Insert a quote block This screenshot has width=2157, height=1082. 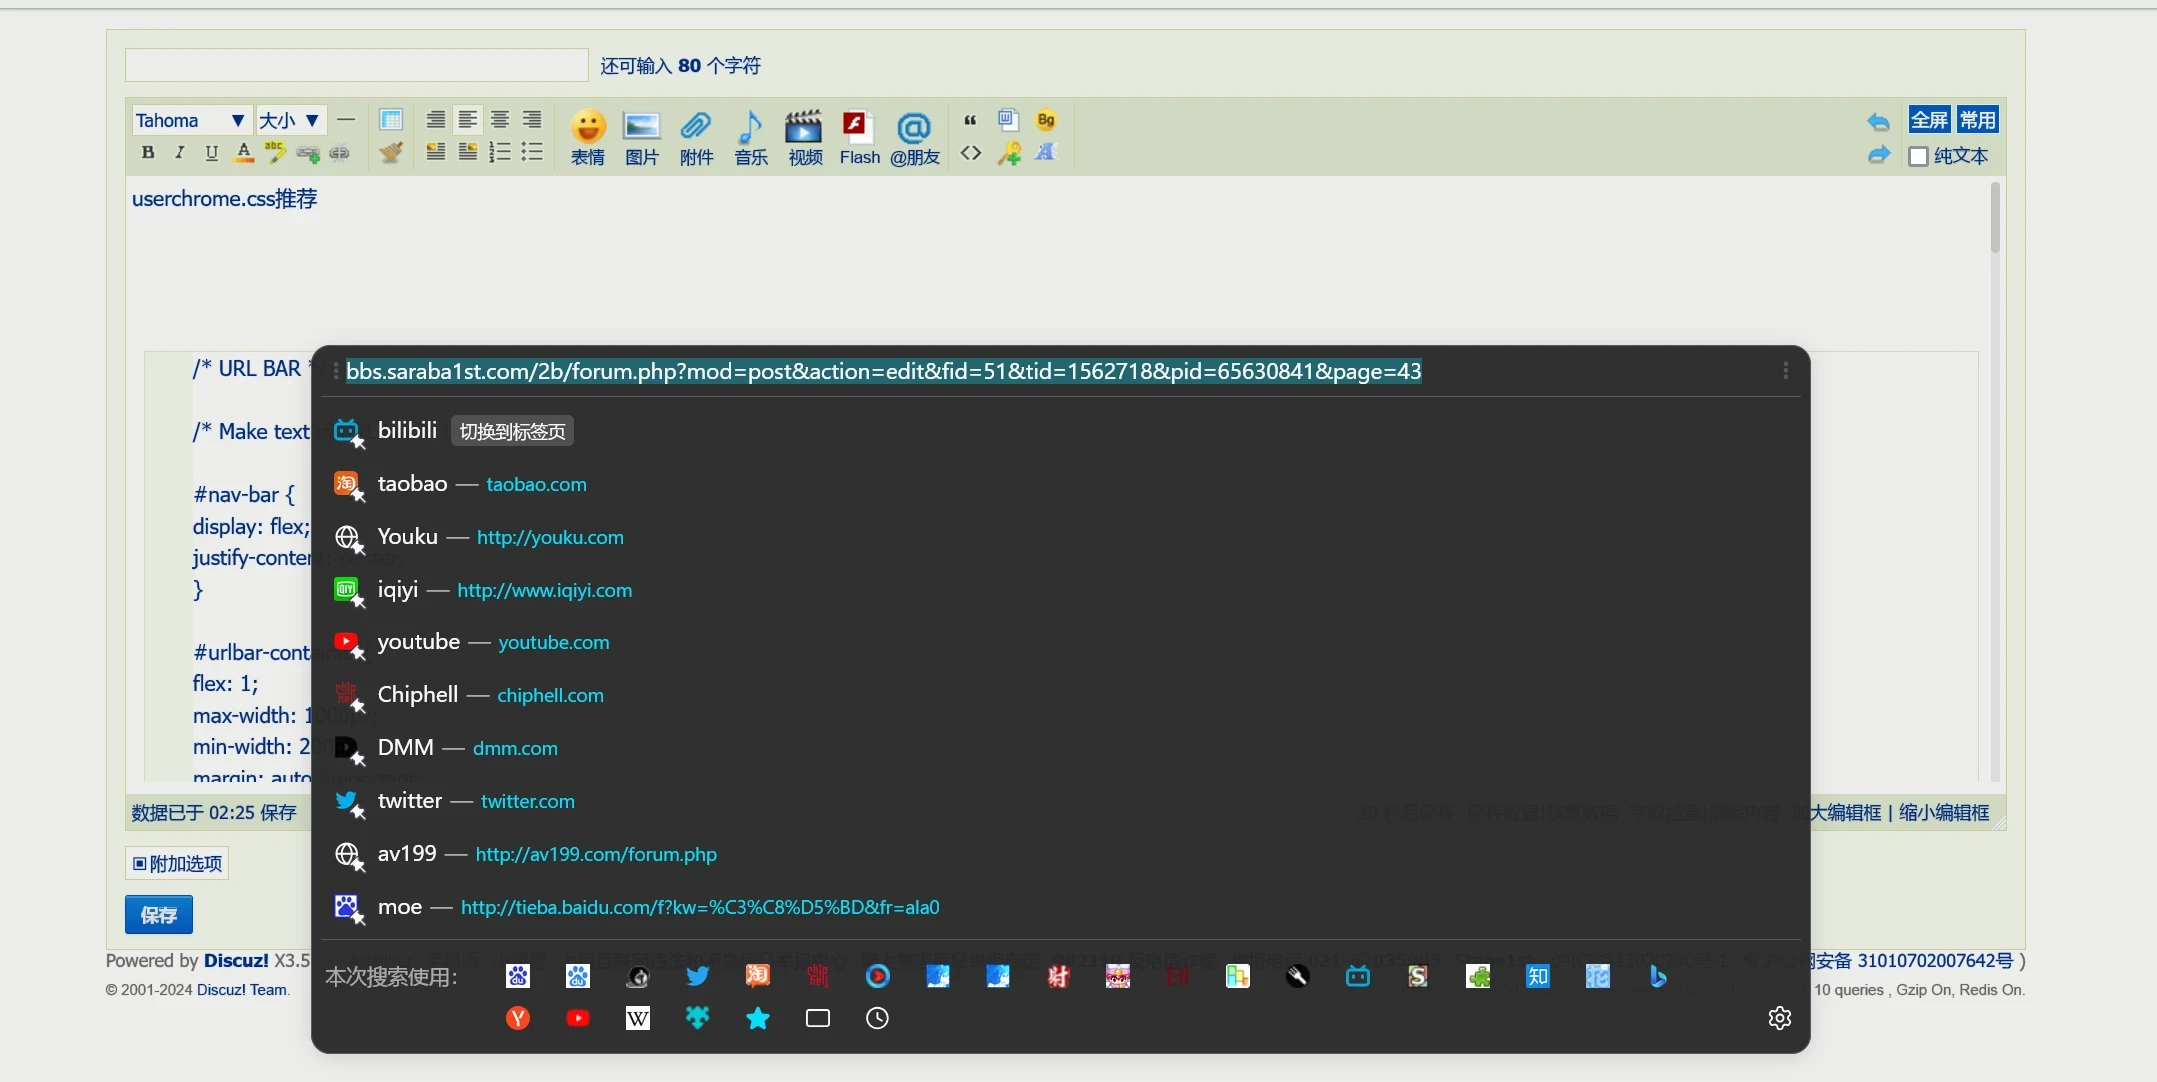tap(970, 120)
